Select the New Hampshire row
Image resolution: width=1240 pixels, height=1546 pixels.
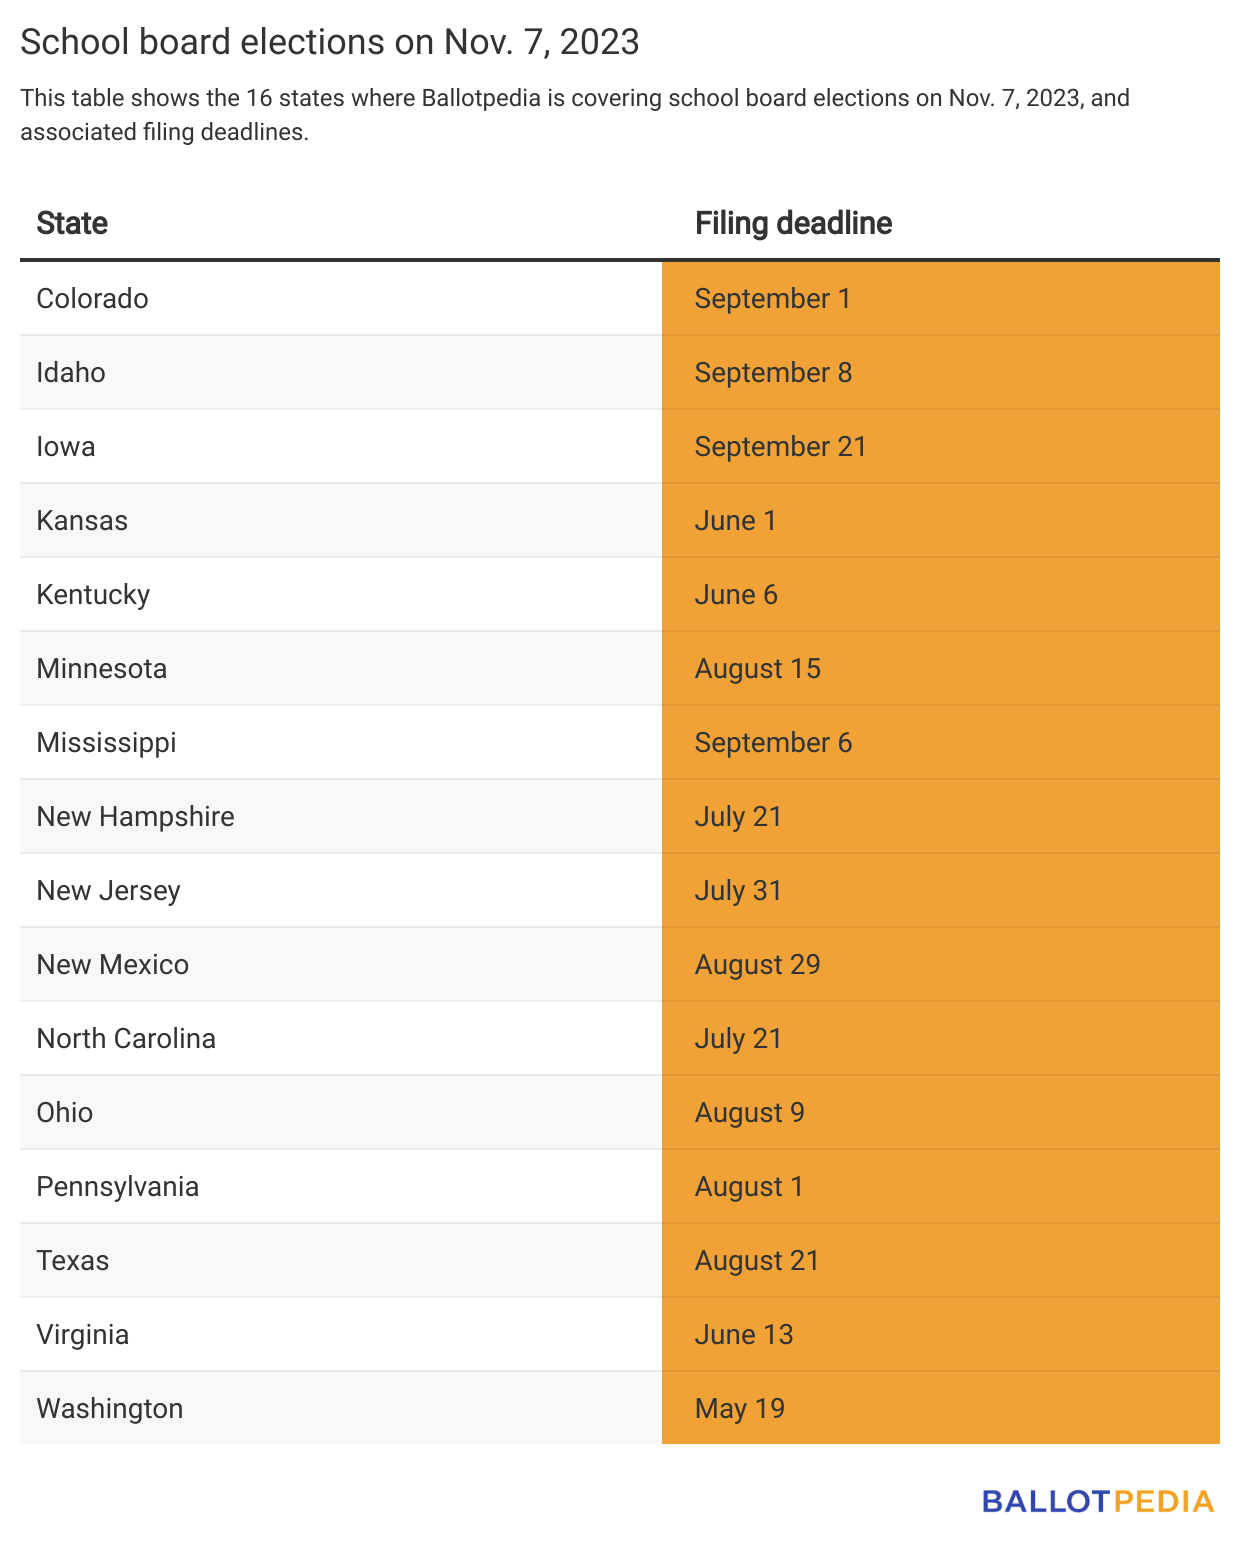pyautogui.click(x=620, y=816)
